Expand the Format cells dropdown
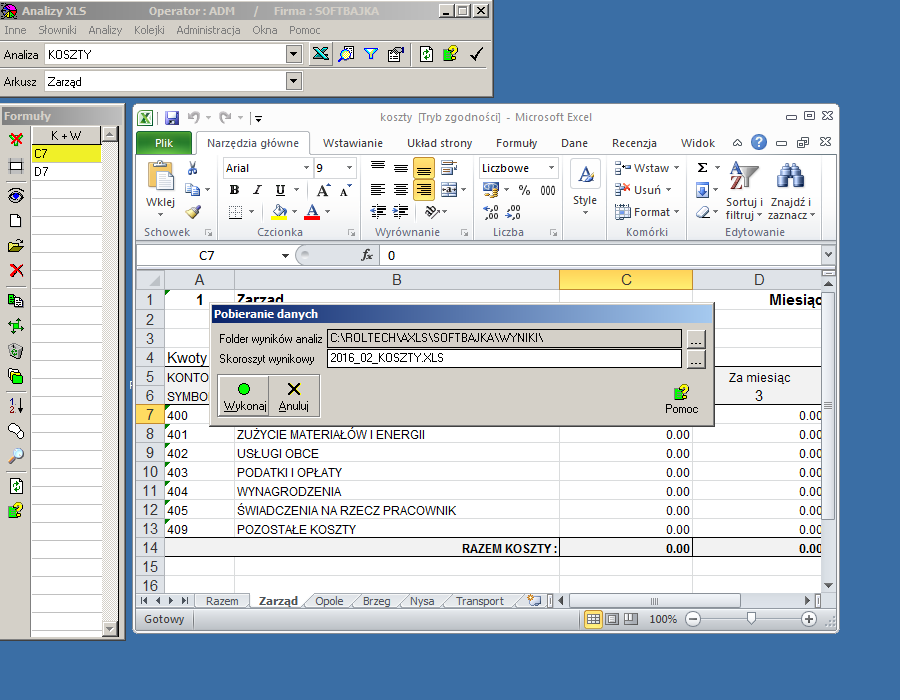 (677, 212)
